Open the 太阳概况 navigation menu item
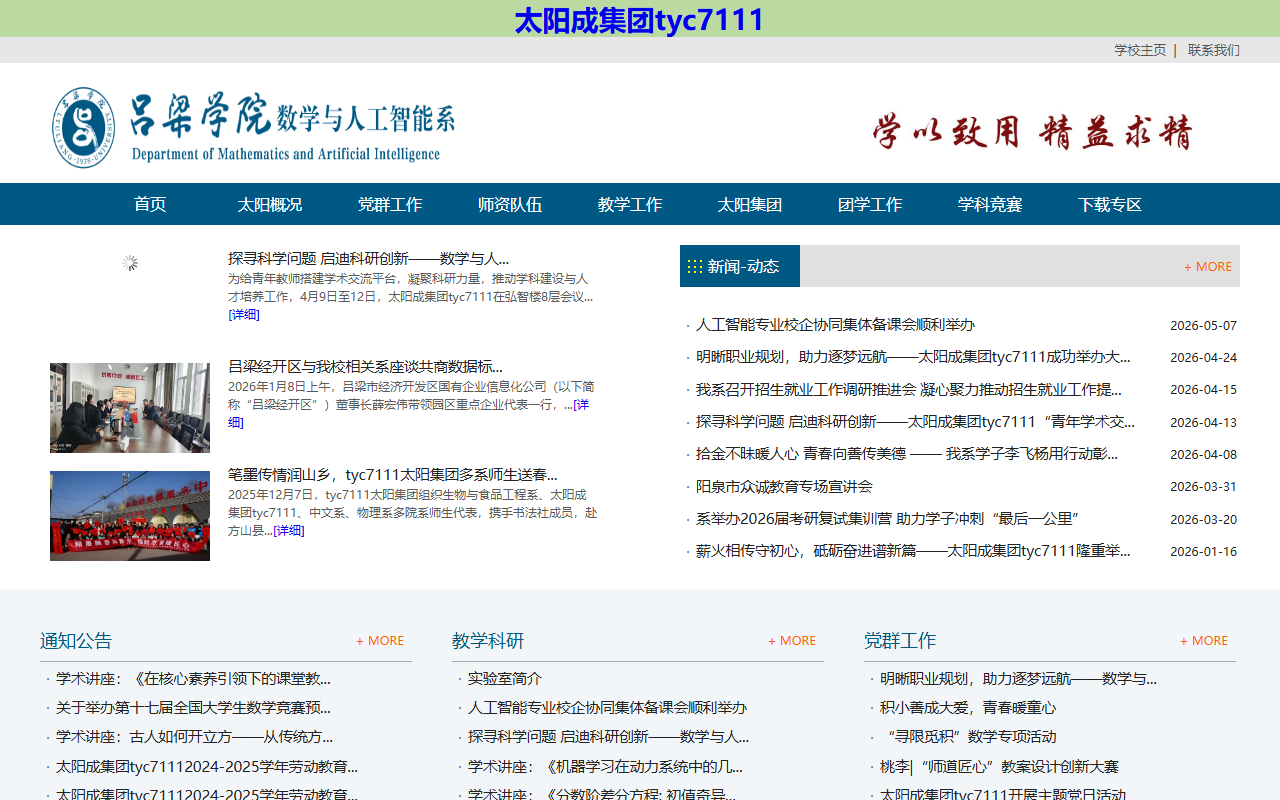This screenshot has width=1280, height=800. (x=270, y=205)
